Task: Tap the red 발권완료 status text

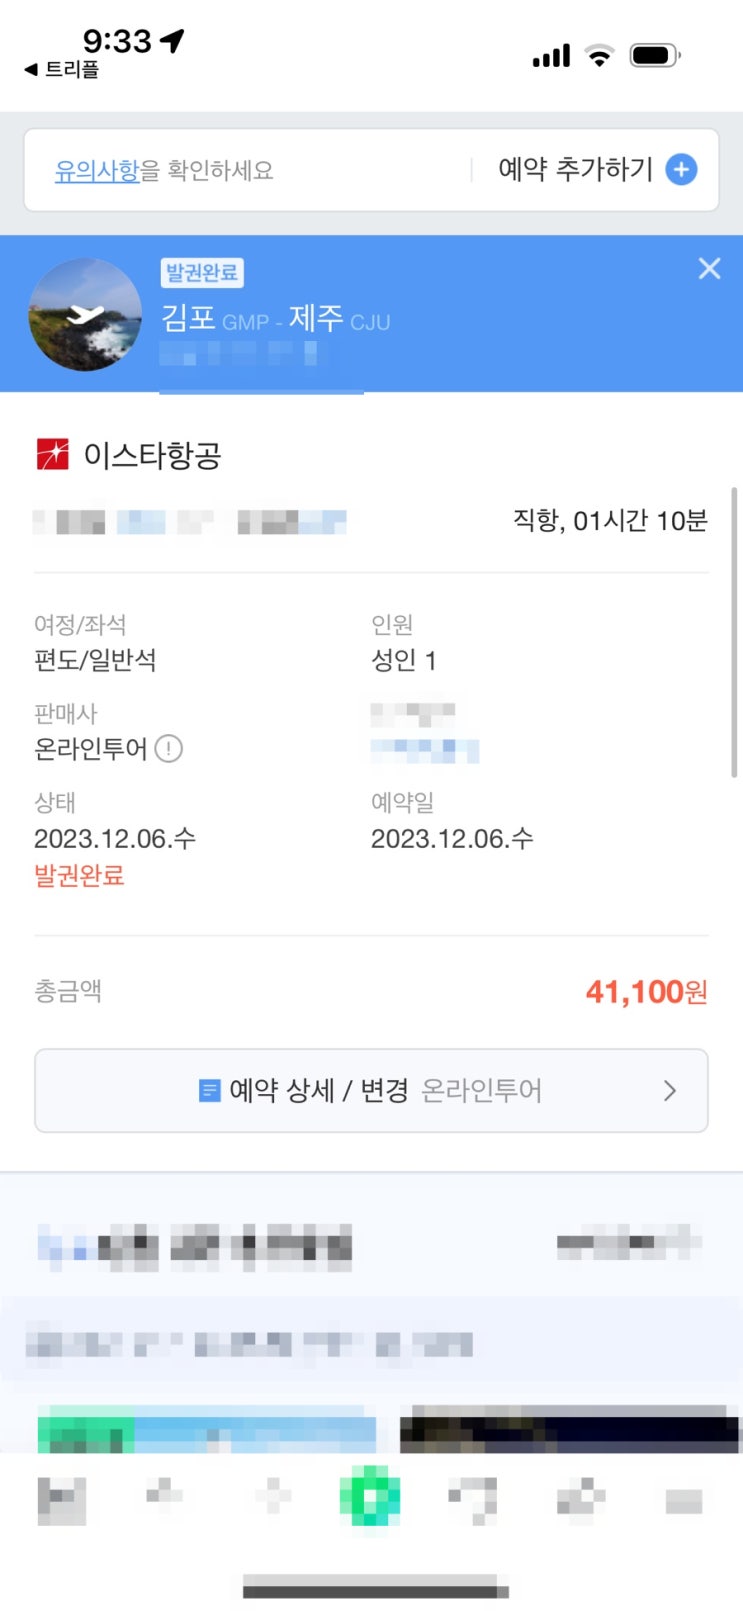Action: click(x=79, y=876)
